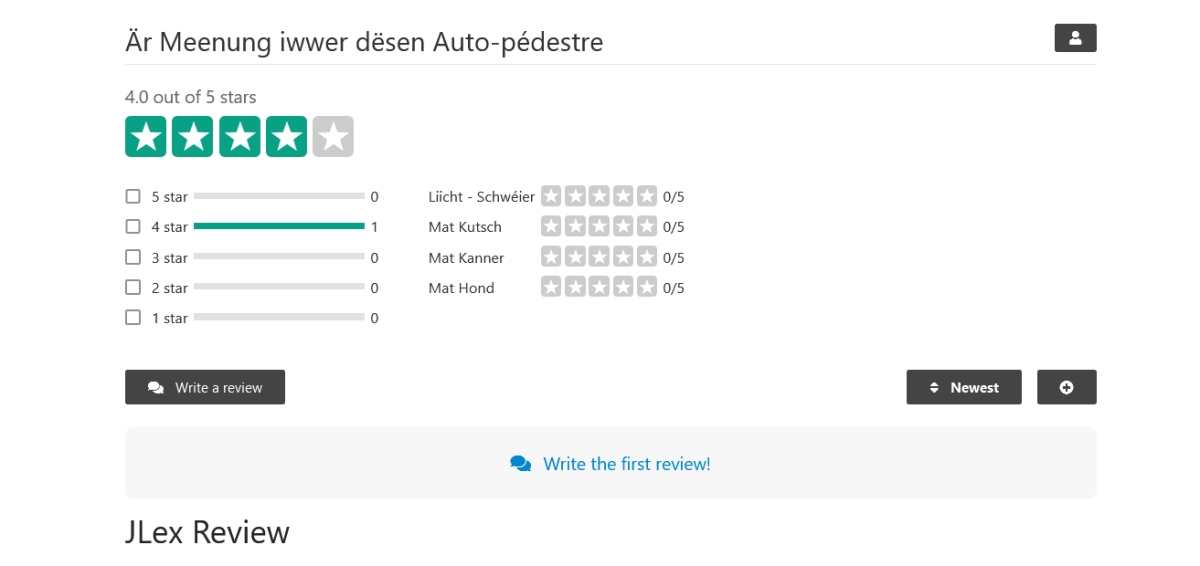Click the JLex Review heading

pos(207,532)
